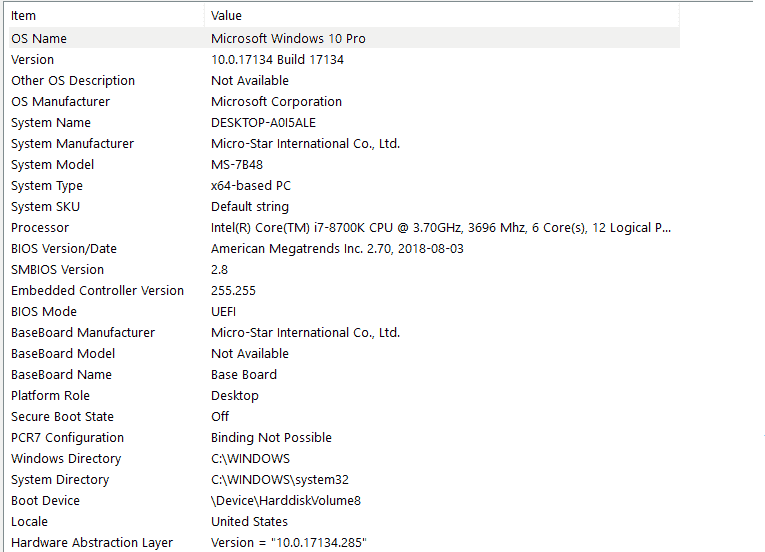
Task: Select the System Name row label
Action: 51,123
